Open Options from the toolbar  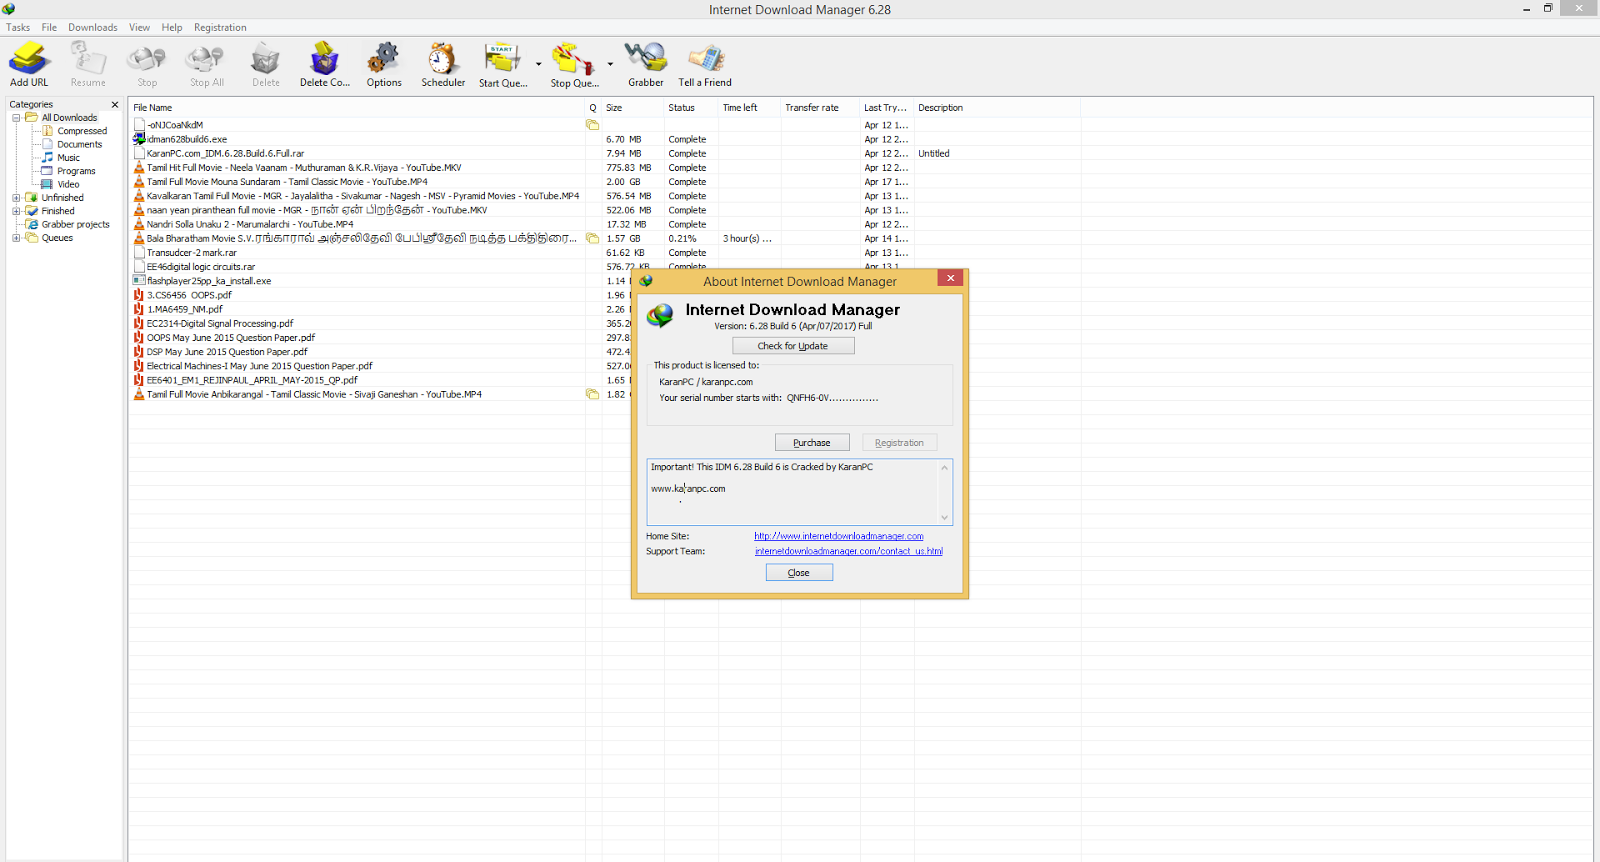pos(384,65)
